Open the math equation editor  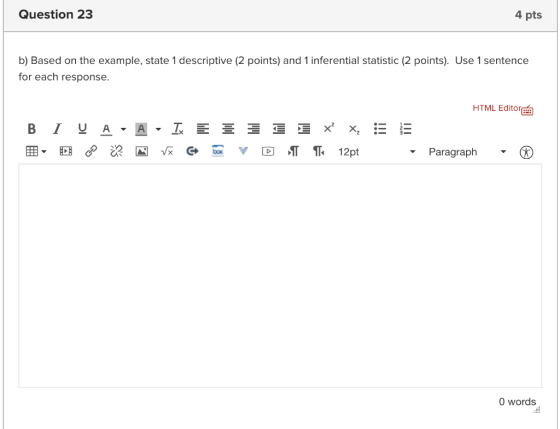pos(167,151)
